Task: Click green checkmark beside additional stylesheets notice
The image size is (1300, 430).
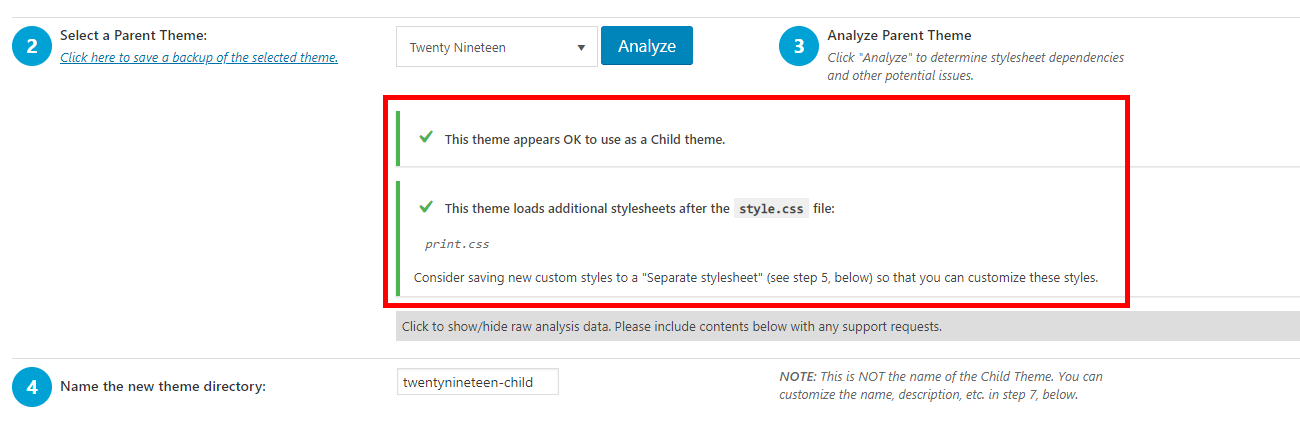Action: [x=426, y=207]
